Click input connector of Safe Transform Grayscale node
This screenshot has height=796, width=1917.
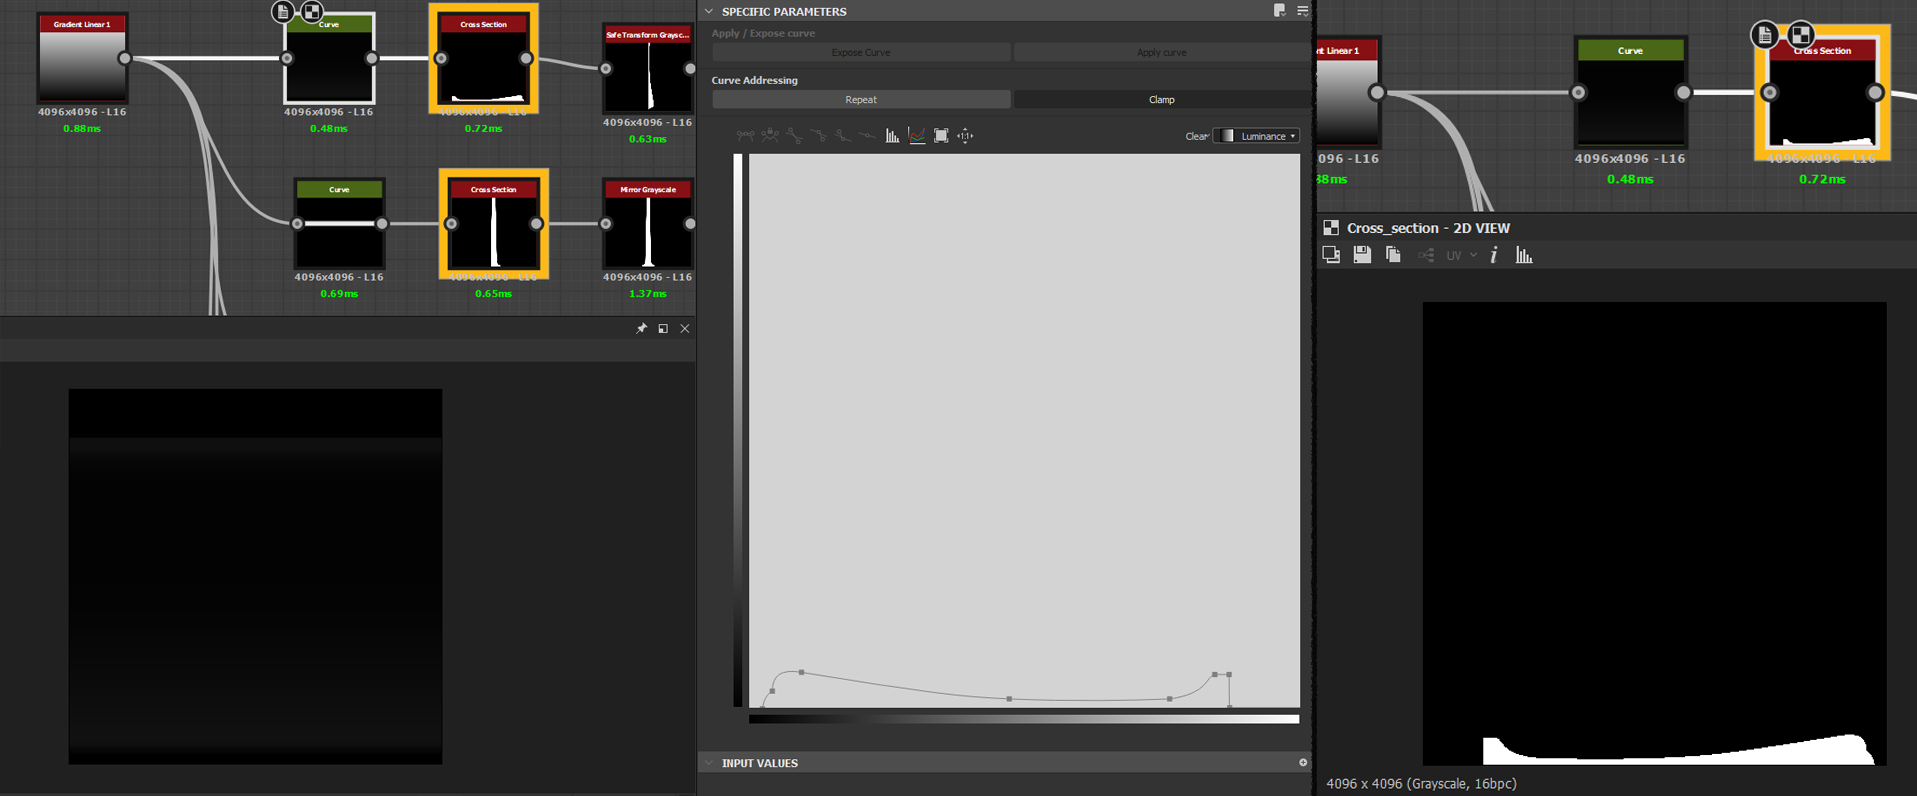606,69
